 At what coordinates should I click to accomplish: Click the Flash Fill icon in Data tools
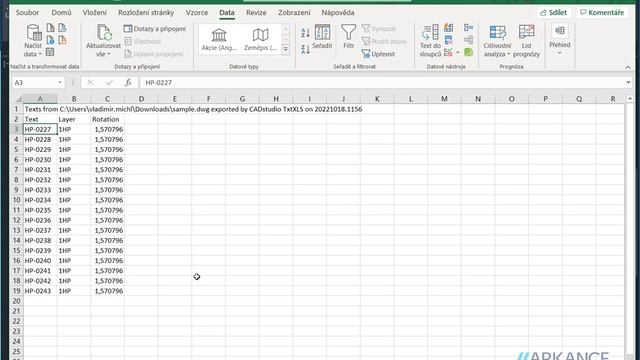click(x=449, y=28)
